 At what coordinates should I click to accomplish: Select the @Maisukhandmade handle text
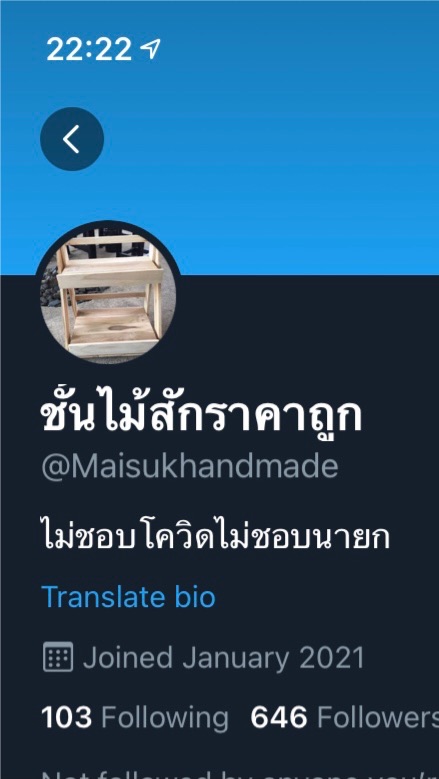190,467
